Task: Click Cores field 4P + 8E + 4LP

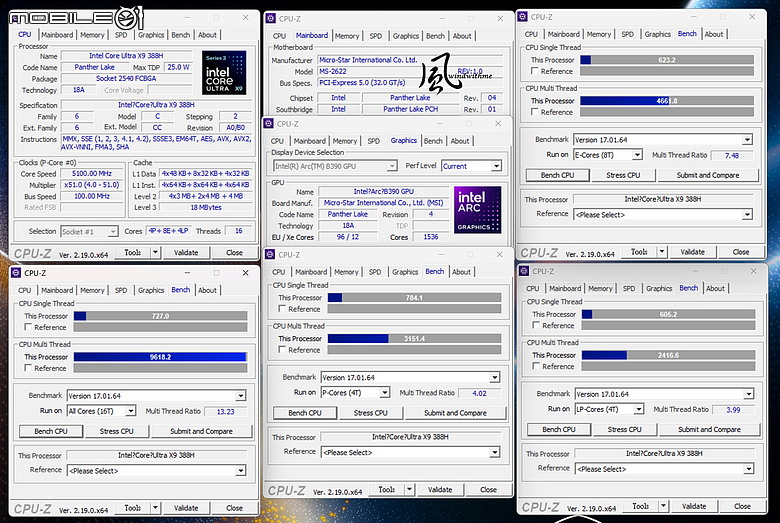Action: [x=170, y=231]
